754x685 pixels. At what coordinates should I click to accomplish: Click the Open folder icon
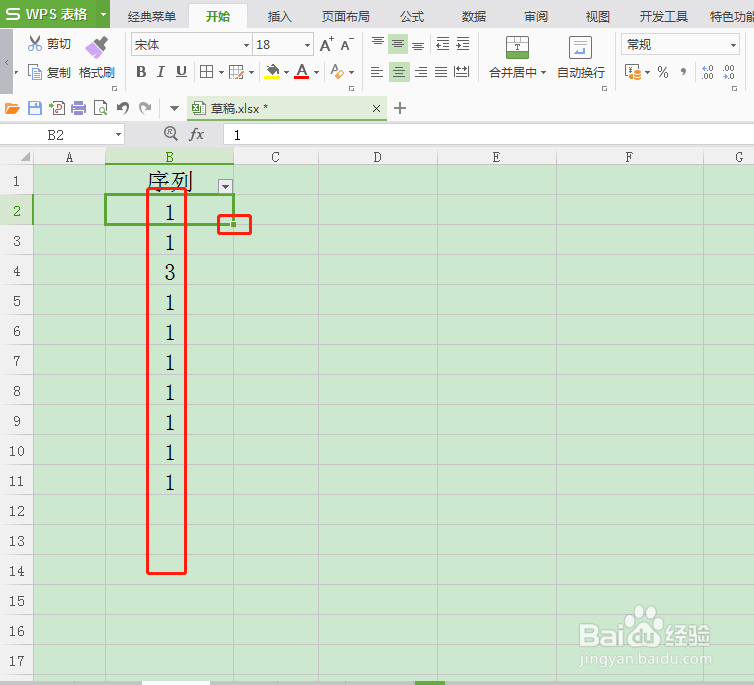pos(12,108)
